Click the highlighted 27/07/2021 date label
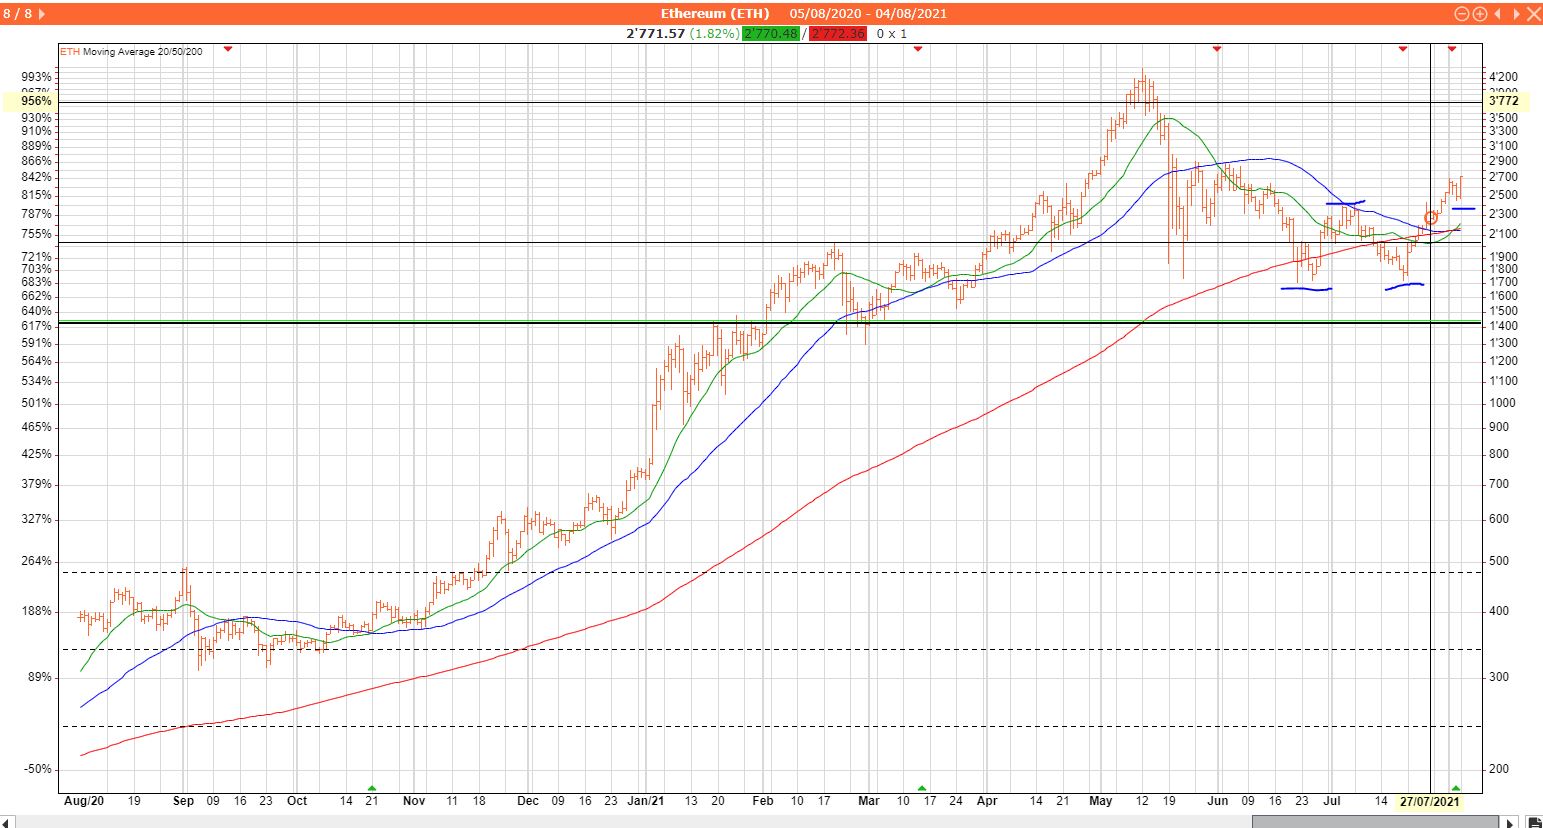Image resolution: width=1543 pixels, height=828 pixels. click(1429, 802)
